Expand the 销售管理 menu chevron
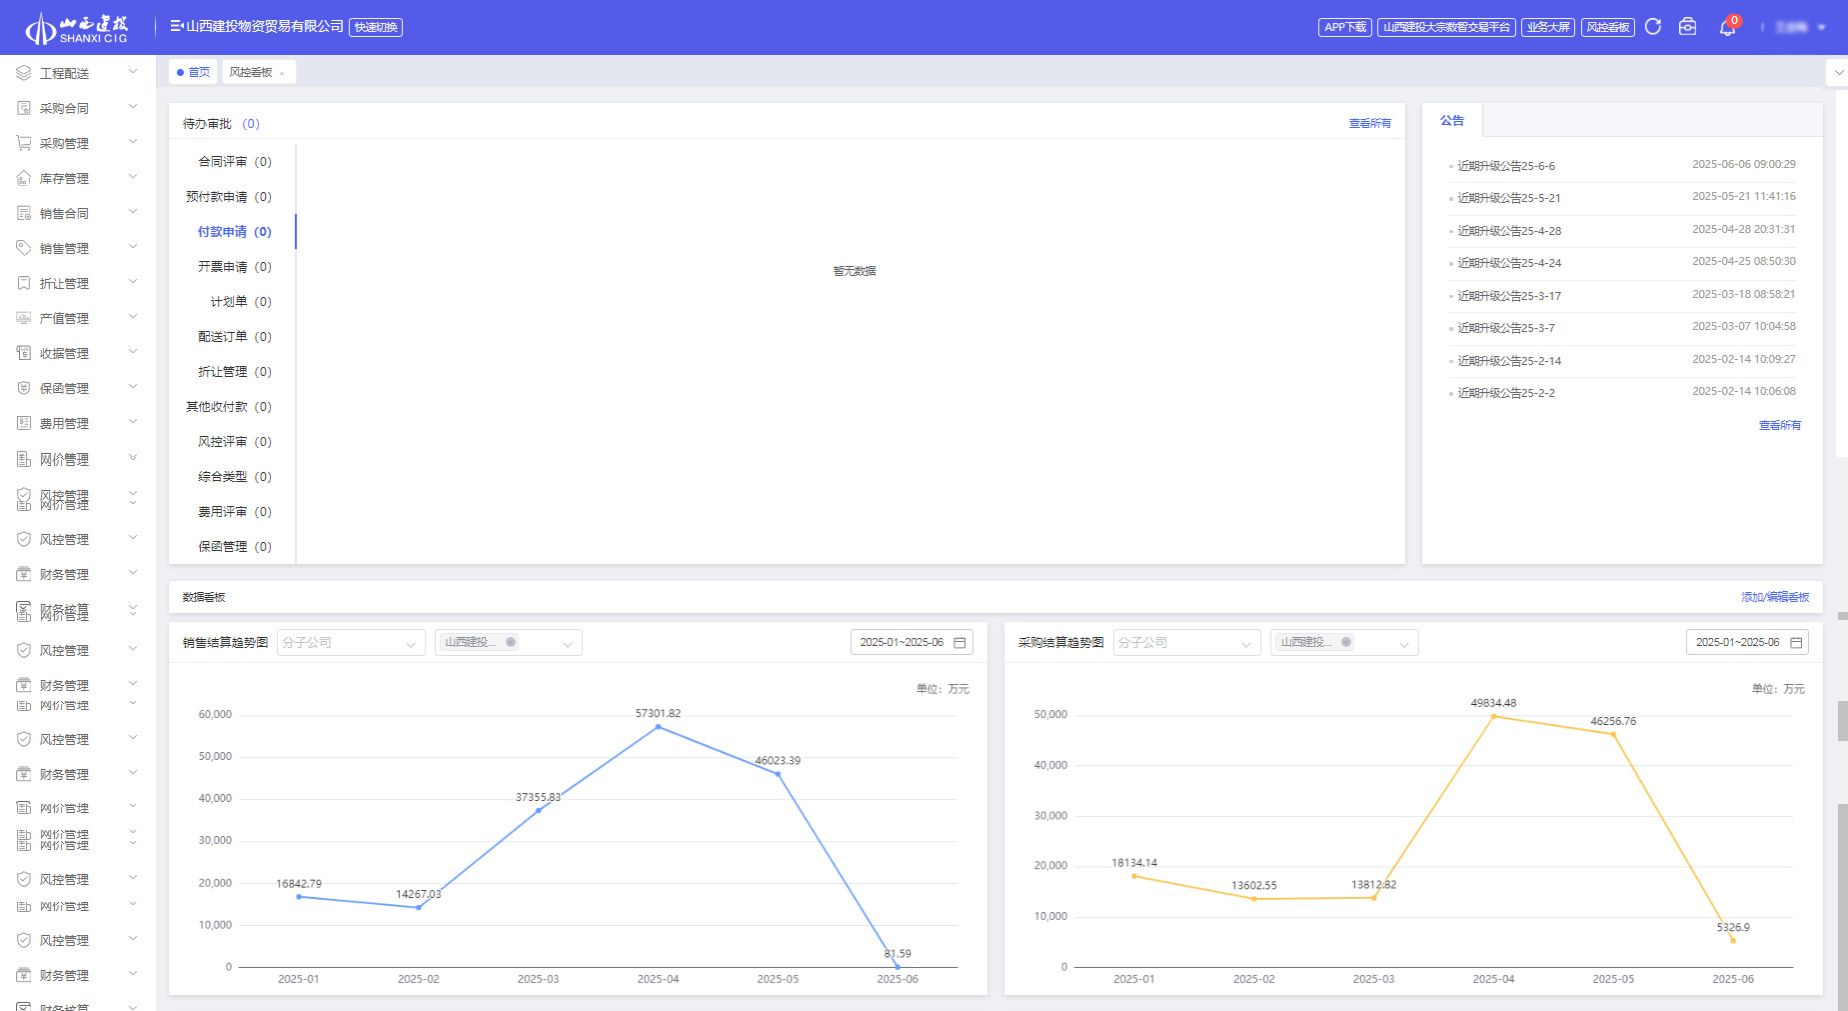The width and height of the screenshot is (1848, 1011). point(133,247)
